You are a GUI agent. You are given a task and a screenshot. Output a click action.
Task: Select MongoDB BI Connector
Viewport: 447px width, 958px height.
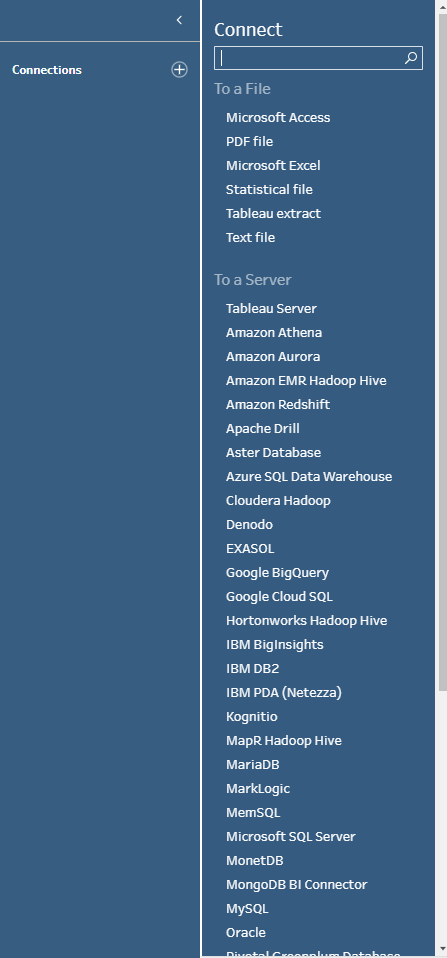click(x=296, y=884)
